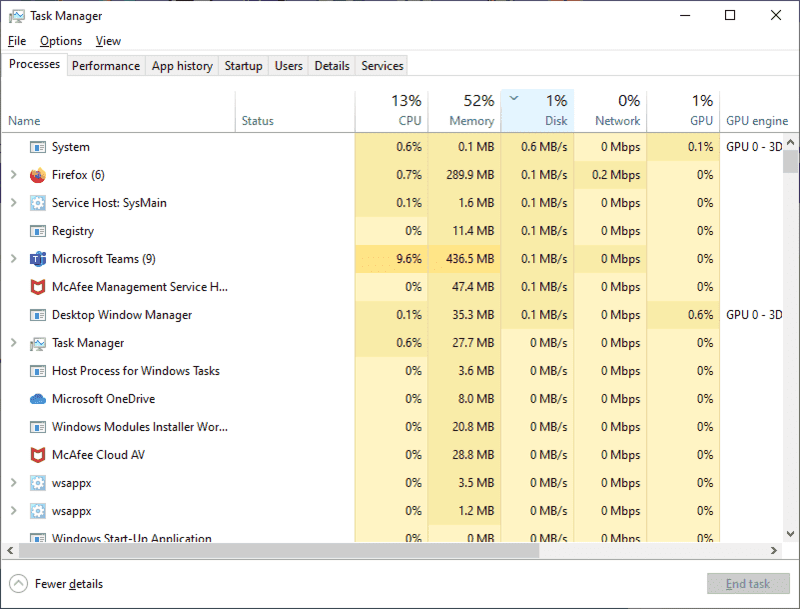Minimize the Task Manager window
Screen dimensions: 800x609
685,15
